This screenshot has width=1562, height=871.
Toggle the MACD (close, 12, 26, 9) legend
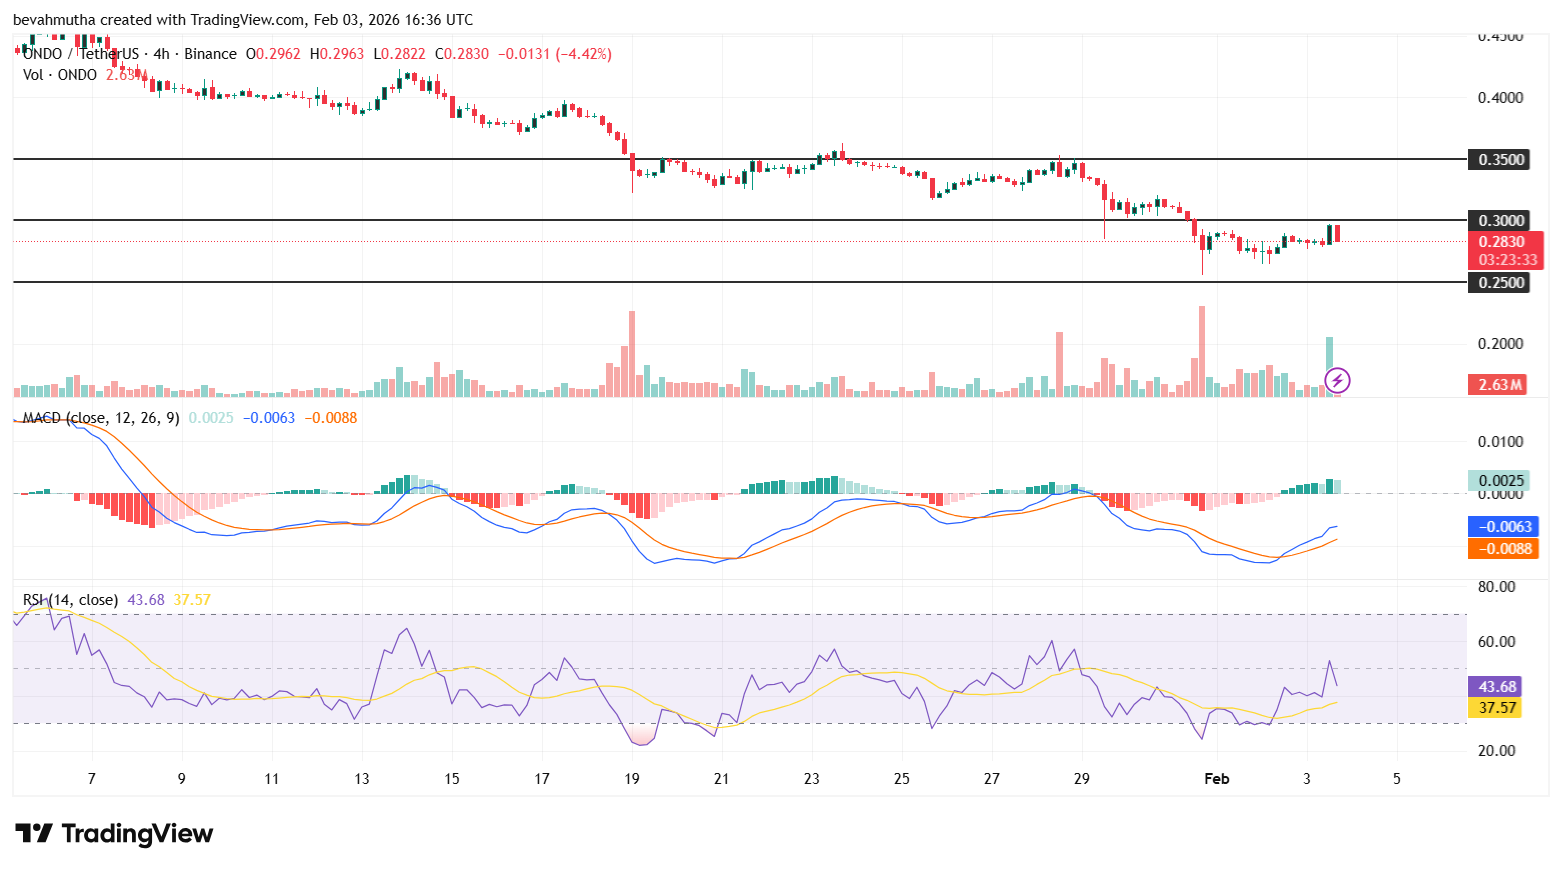(x=100, y=419)
